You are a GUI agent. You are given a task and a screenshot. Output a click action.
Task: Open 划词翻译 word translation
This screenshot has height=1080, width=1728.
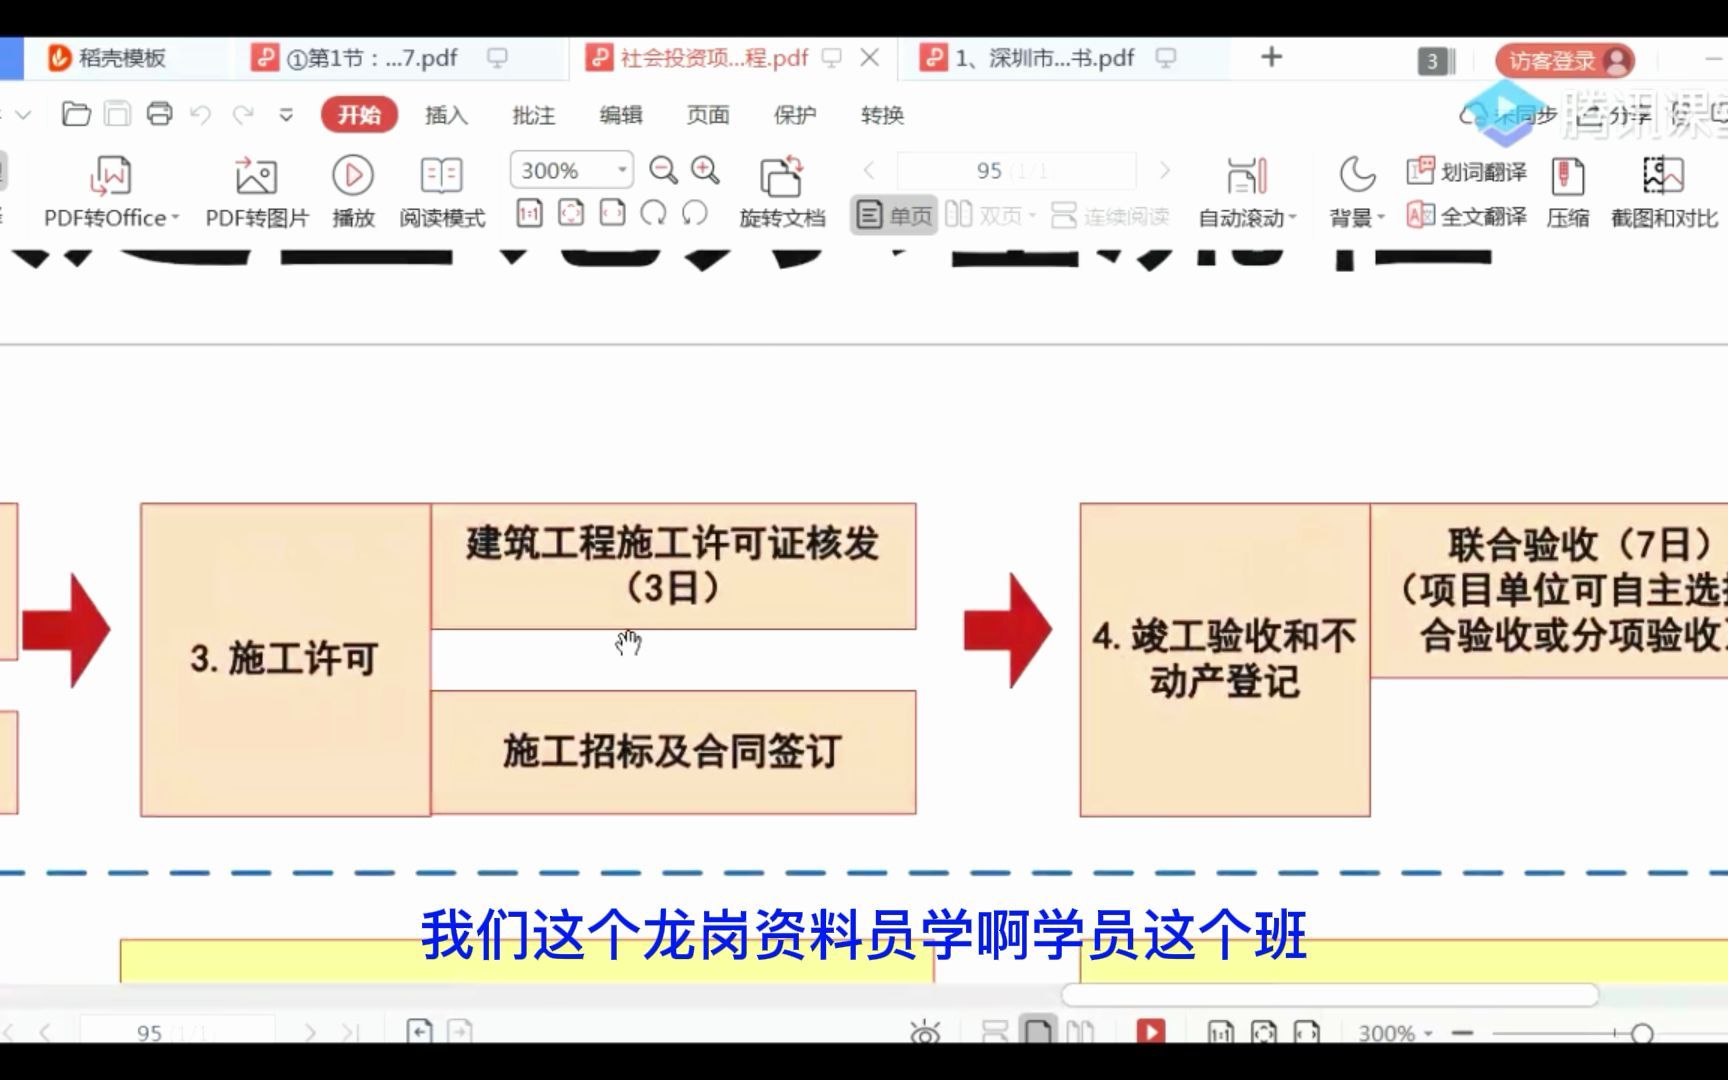coord(1467,172)
